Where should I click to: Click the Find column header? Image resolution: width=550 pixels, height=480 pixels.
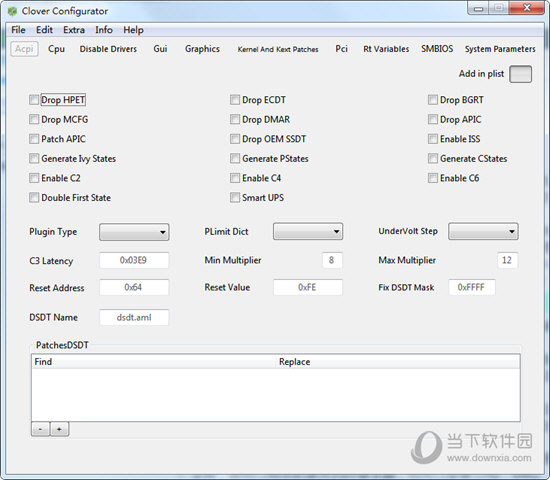point(154,362)
